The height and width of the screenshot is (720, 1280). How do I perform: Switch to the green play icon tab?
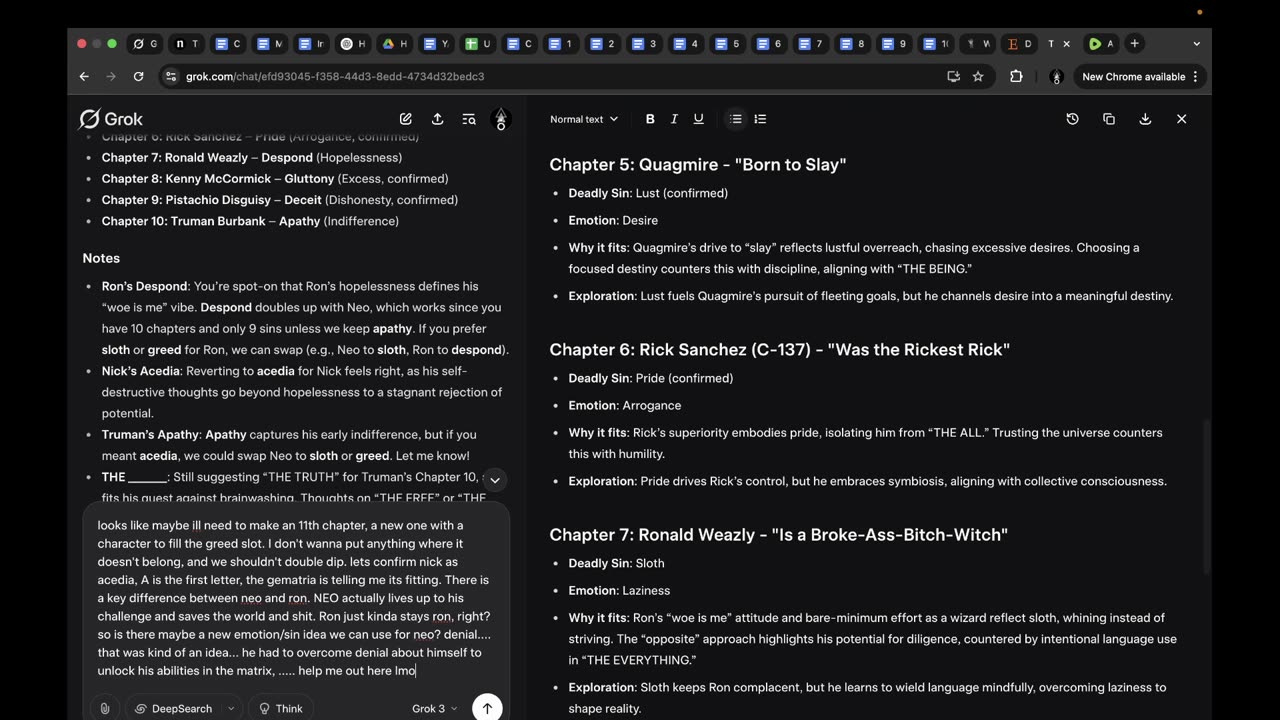pos(1102,44)
